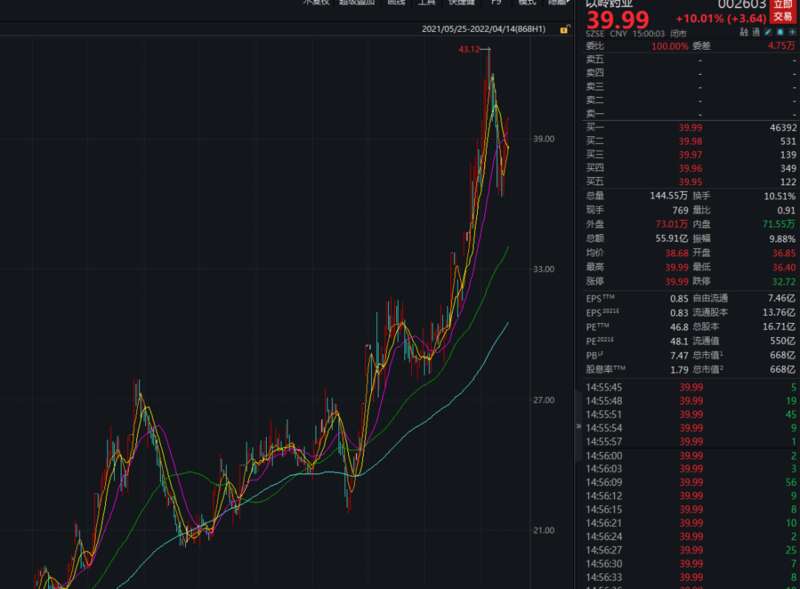Image resolution: width=800 pixels, height=589 pixels.
Task: Click the lock icon beside the date range
Action: (x=564, y=30)
